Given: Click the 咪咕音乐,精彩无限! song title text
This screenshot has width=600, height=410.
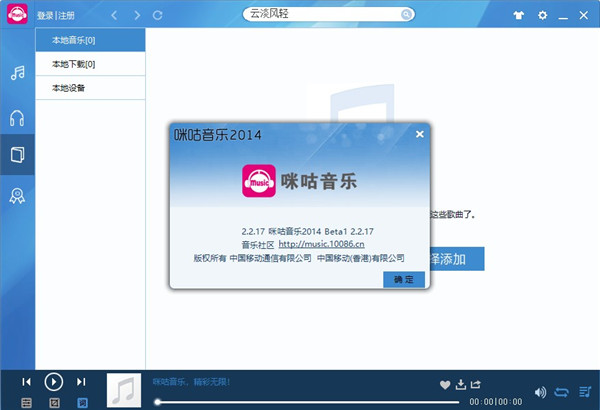Looking at the screenshot, I should 191,382.
